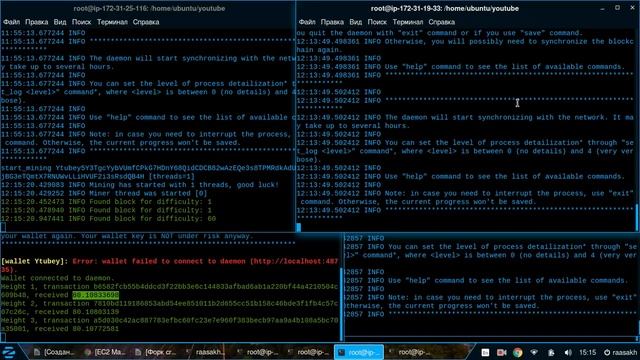
Task: Open the Wi-Fi network tray icon
Action: click(x=534, y=352)
